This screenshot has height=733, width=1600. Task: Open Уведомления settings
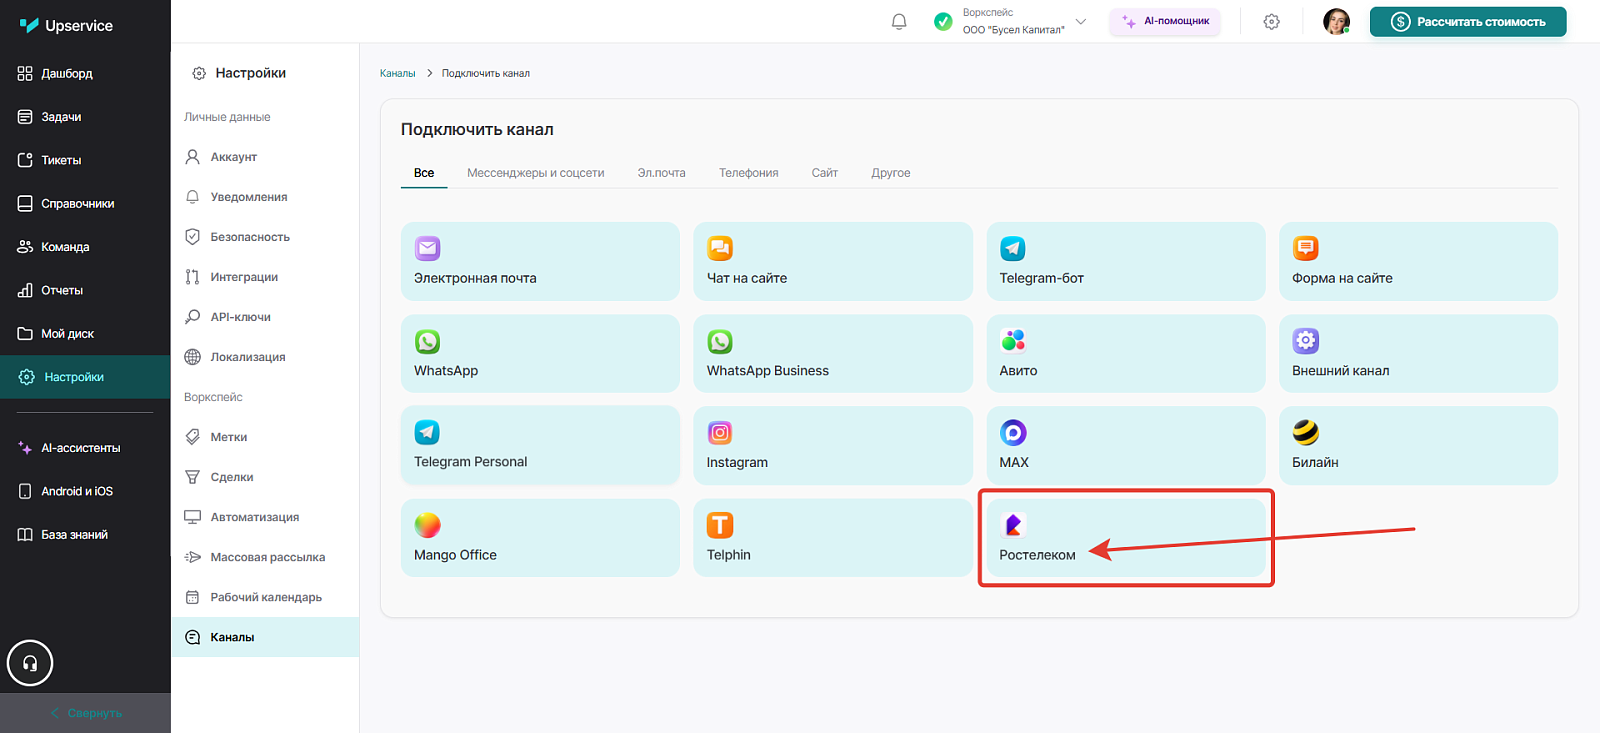coord(265,197)
